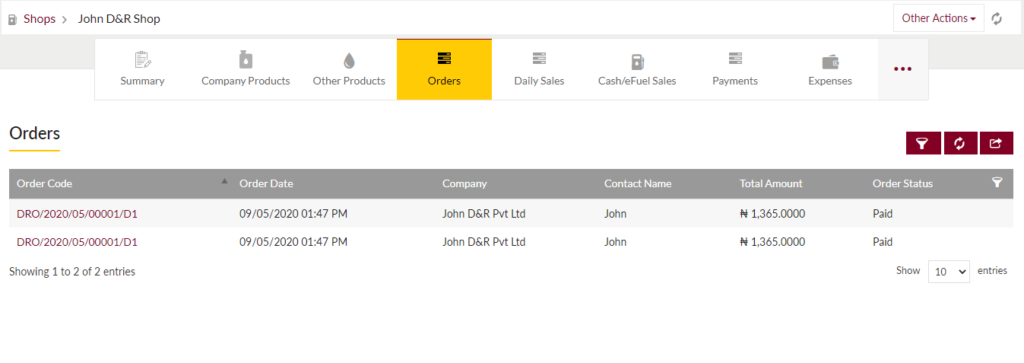Sort by the Order Date column header
Screen dimensions: 1024x363
pyautogui.click(x=266, y=183)
